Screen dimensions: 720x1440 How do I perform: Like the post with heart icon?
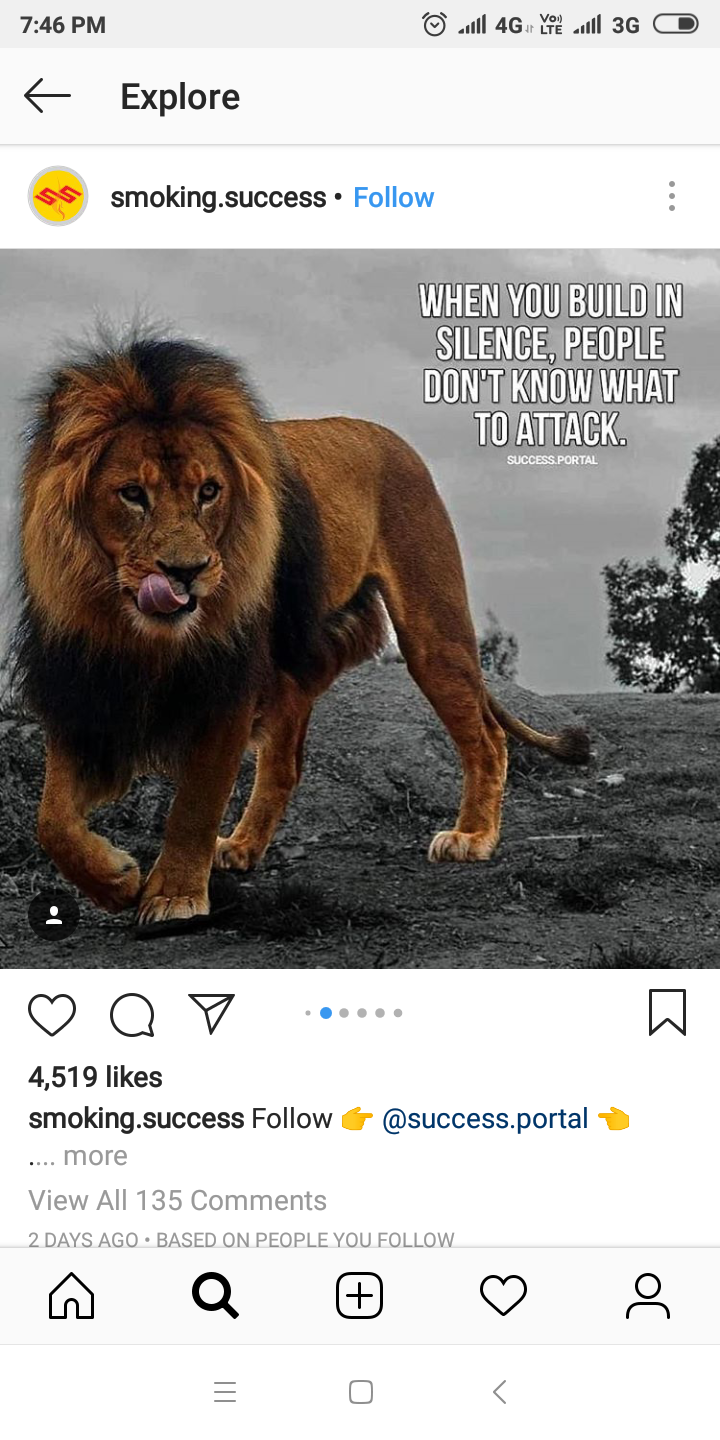(52, 1014)
